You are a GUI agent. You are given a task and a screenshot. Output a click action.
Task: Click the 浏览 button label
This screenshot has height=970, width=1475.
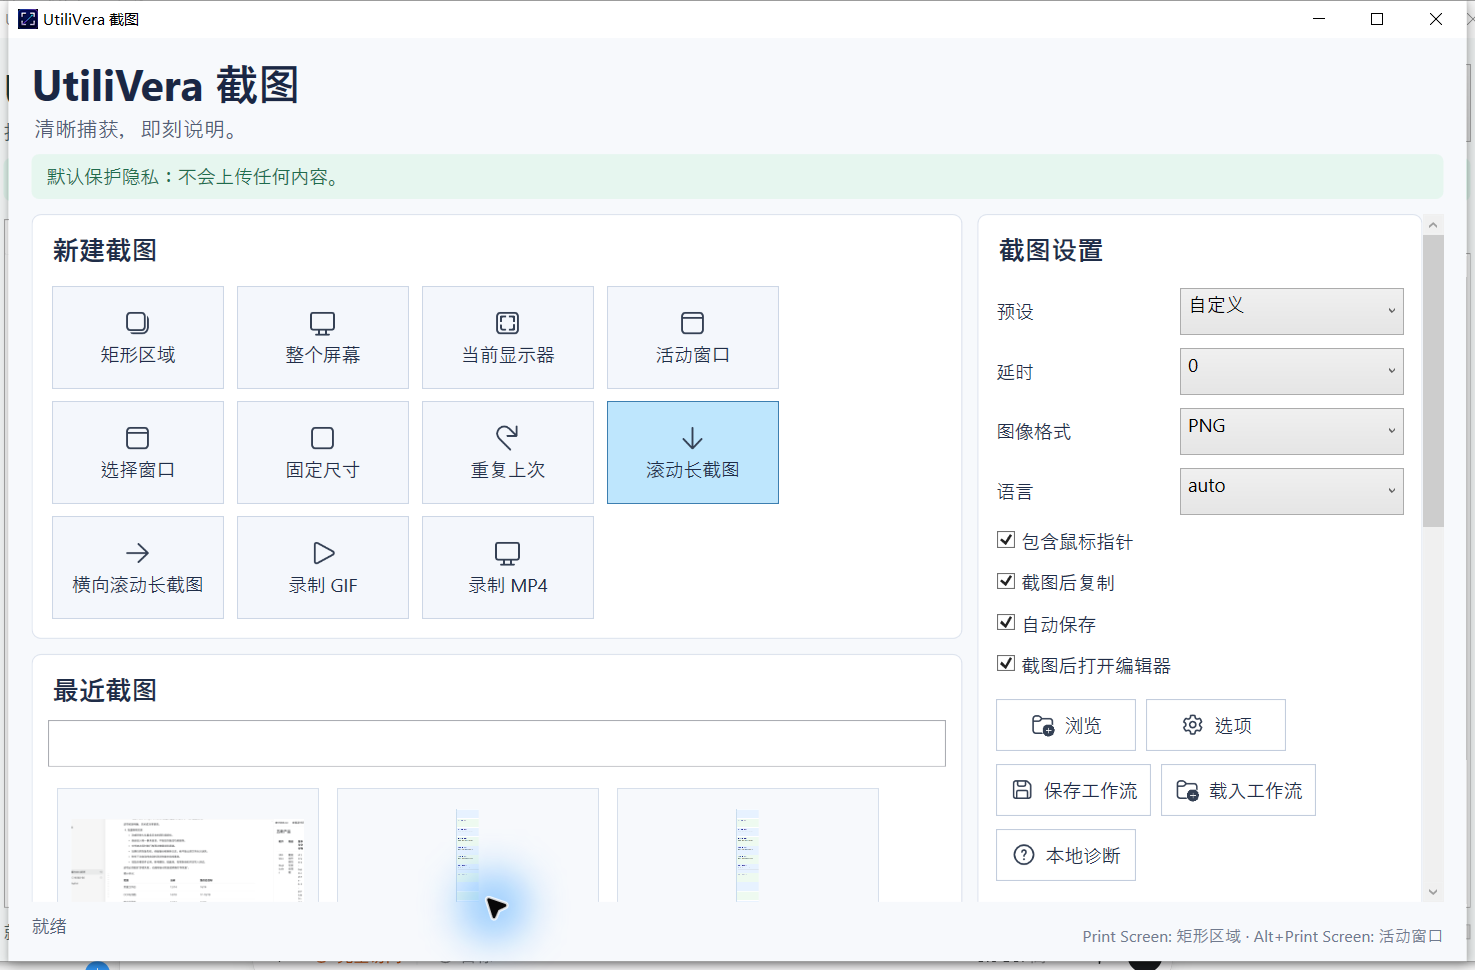[1083, 726]
